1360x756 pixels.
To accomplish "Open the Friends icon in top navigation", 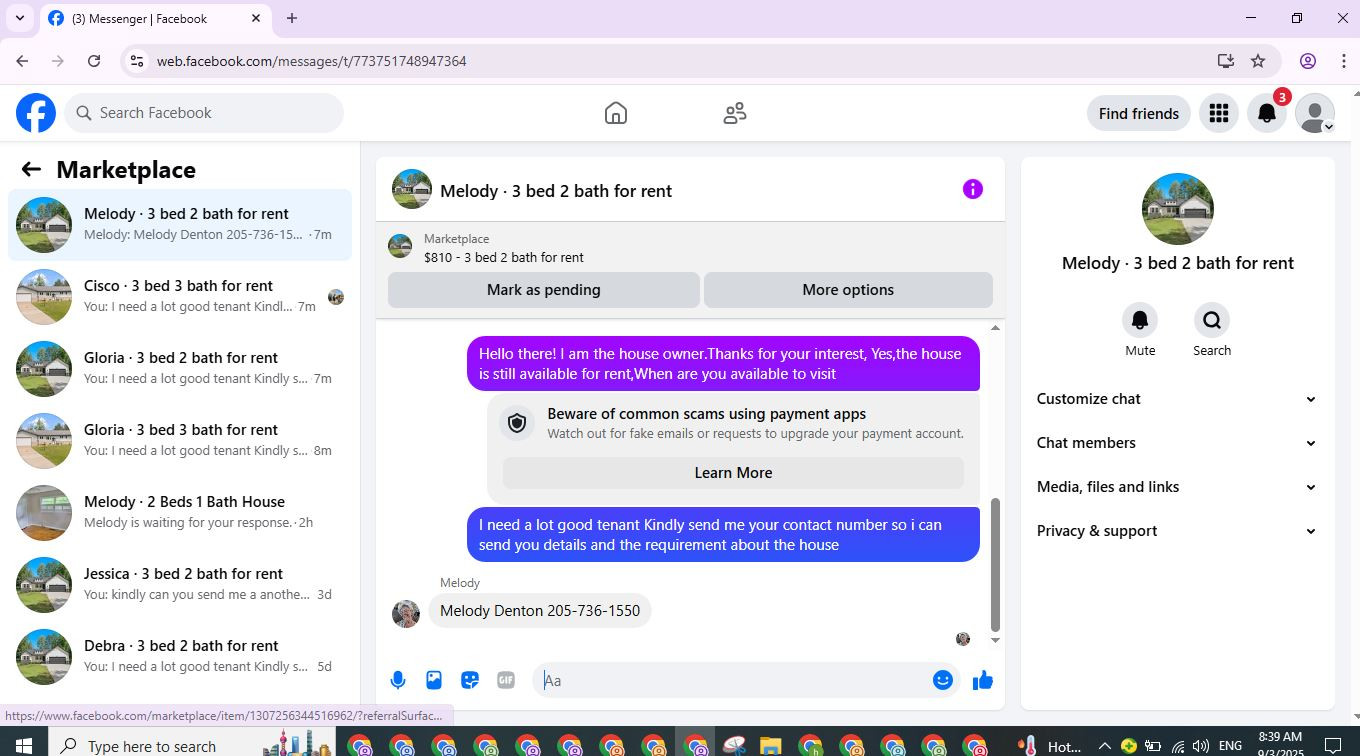I will (x=735, y=113).
